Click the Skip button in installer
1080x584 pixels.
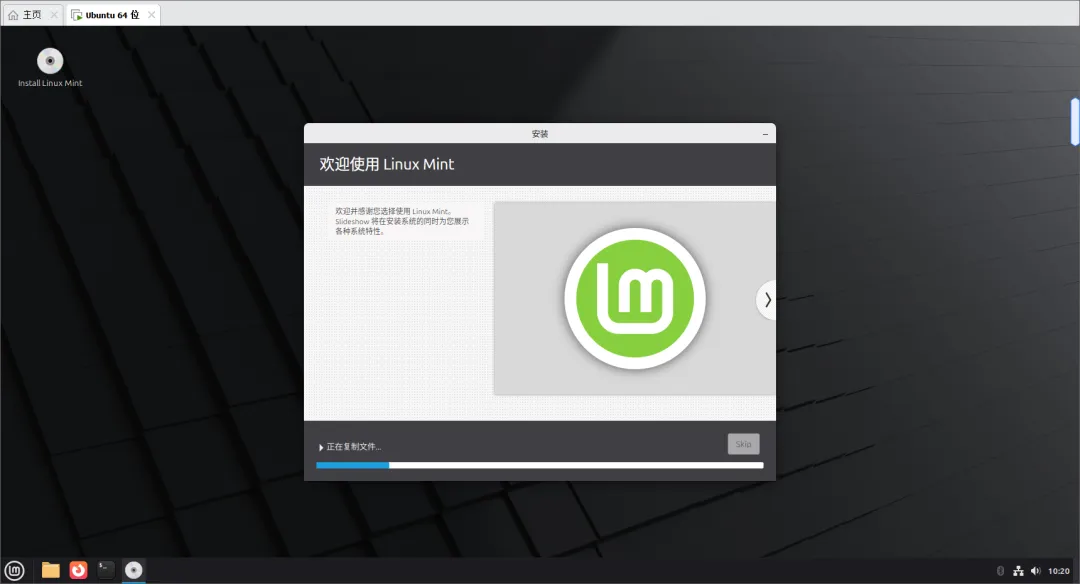pyautogui.click(x=743, y=444)
